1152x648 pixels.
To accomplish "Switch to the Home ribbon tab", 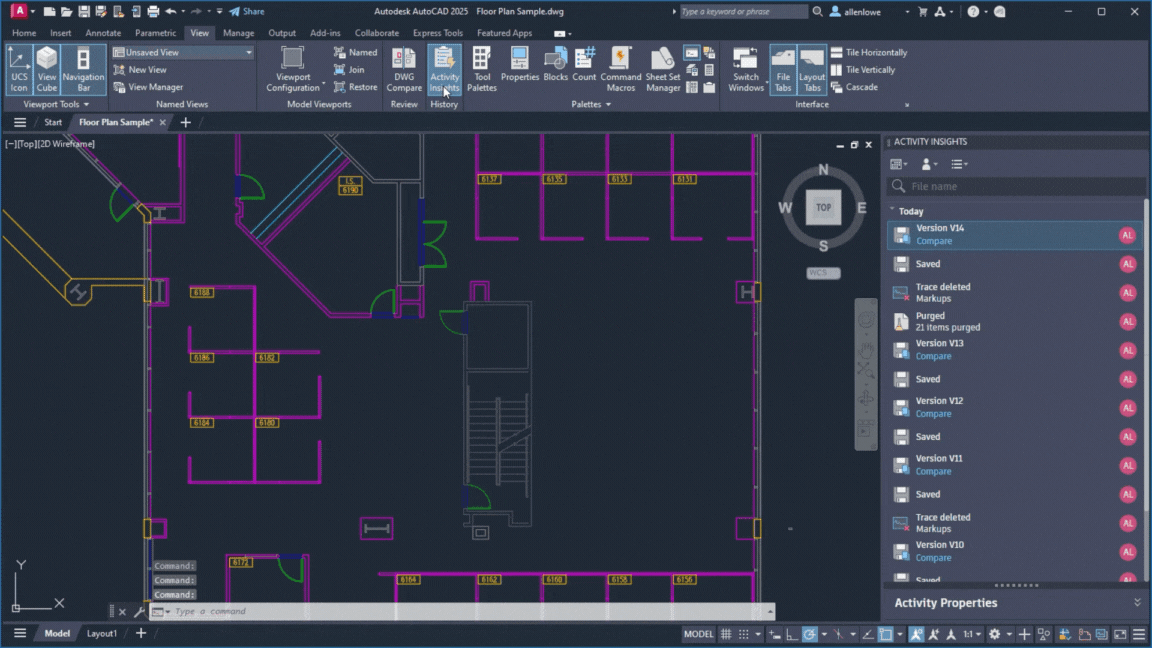I will coord(24,33).
